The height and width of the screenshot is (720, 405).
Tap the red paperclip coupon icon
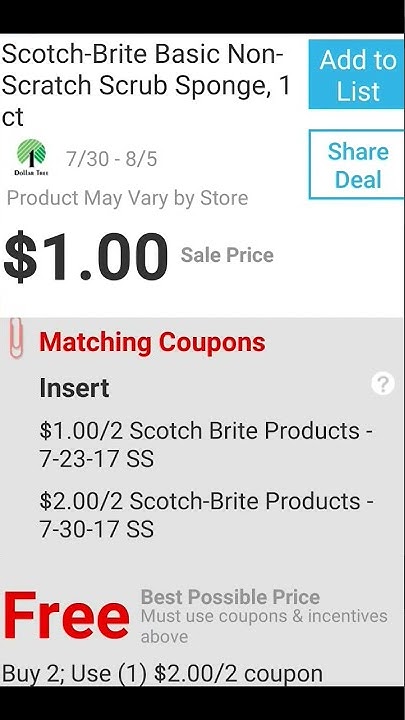[x=16, y=338]
